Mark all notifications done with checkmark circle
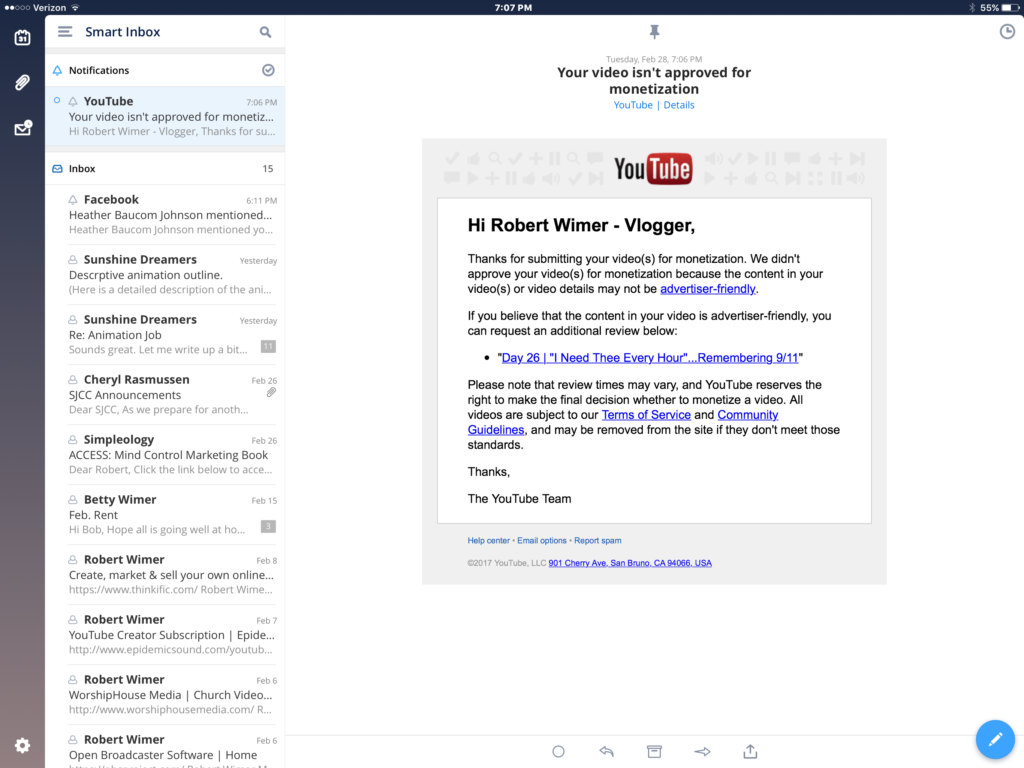1024x768 pixels. tap(268, 71)
